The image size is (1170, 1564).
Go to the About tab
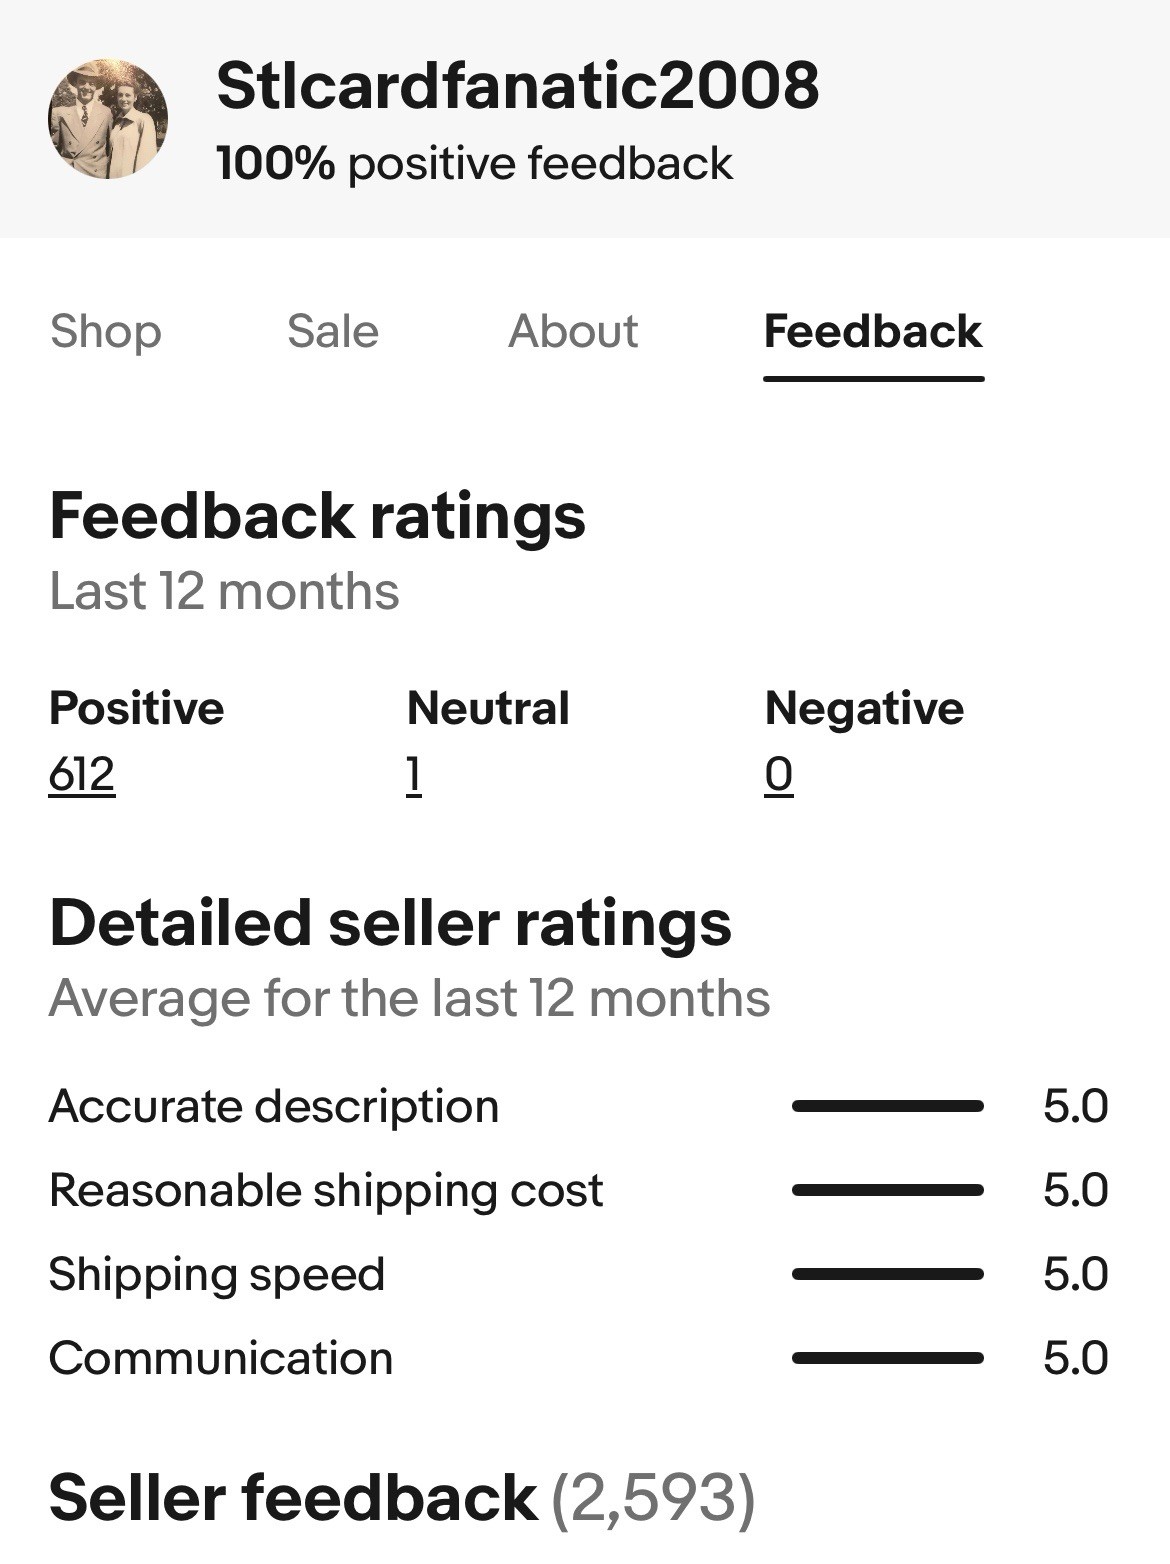(573, 331)
